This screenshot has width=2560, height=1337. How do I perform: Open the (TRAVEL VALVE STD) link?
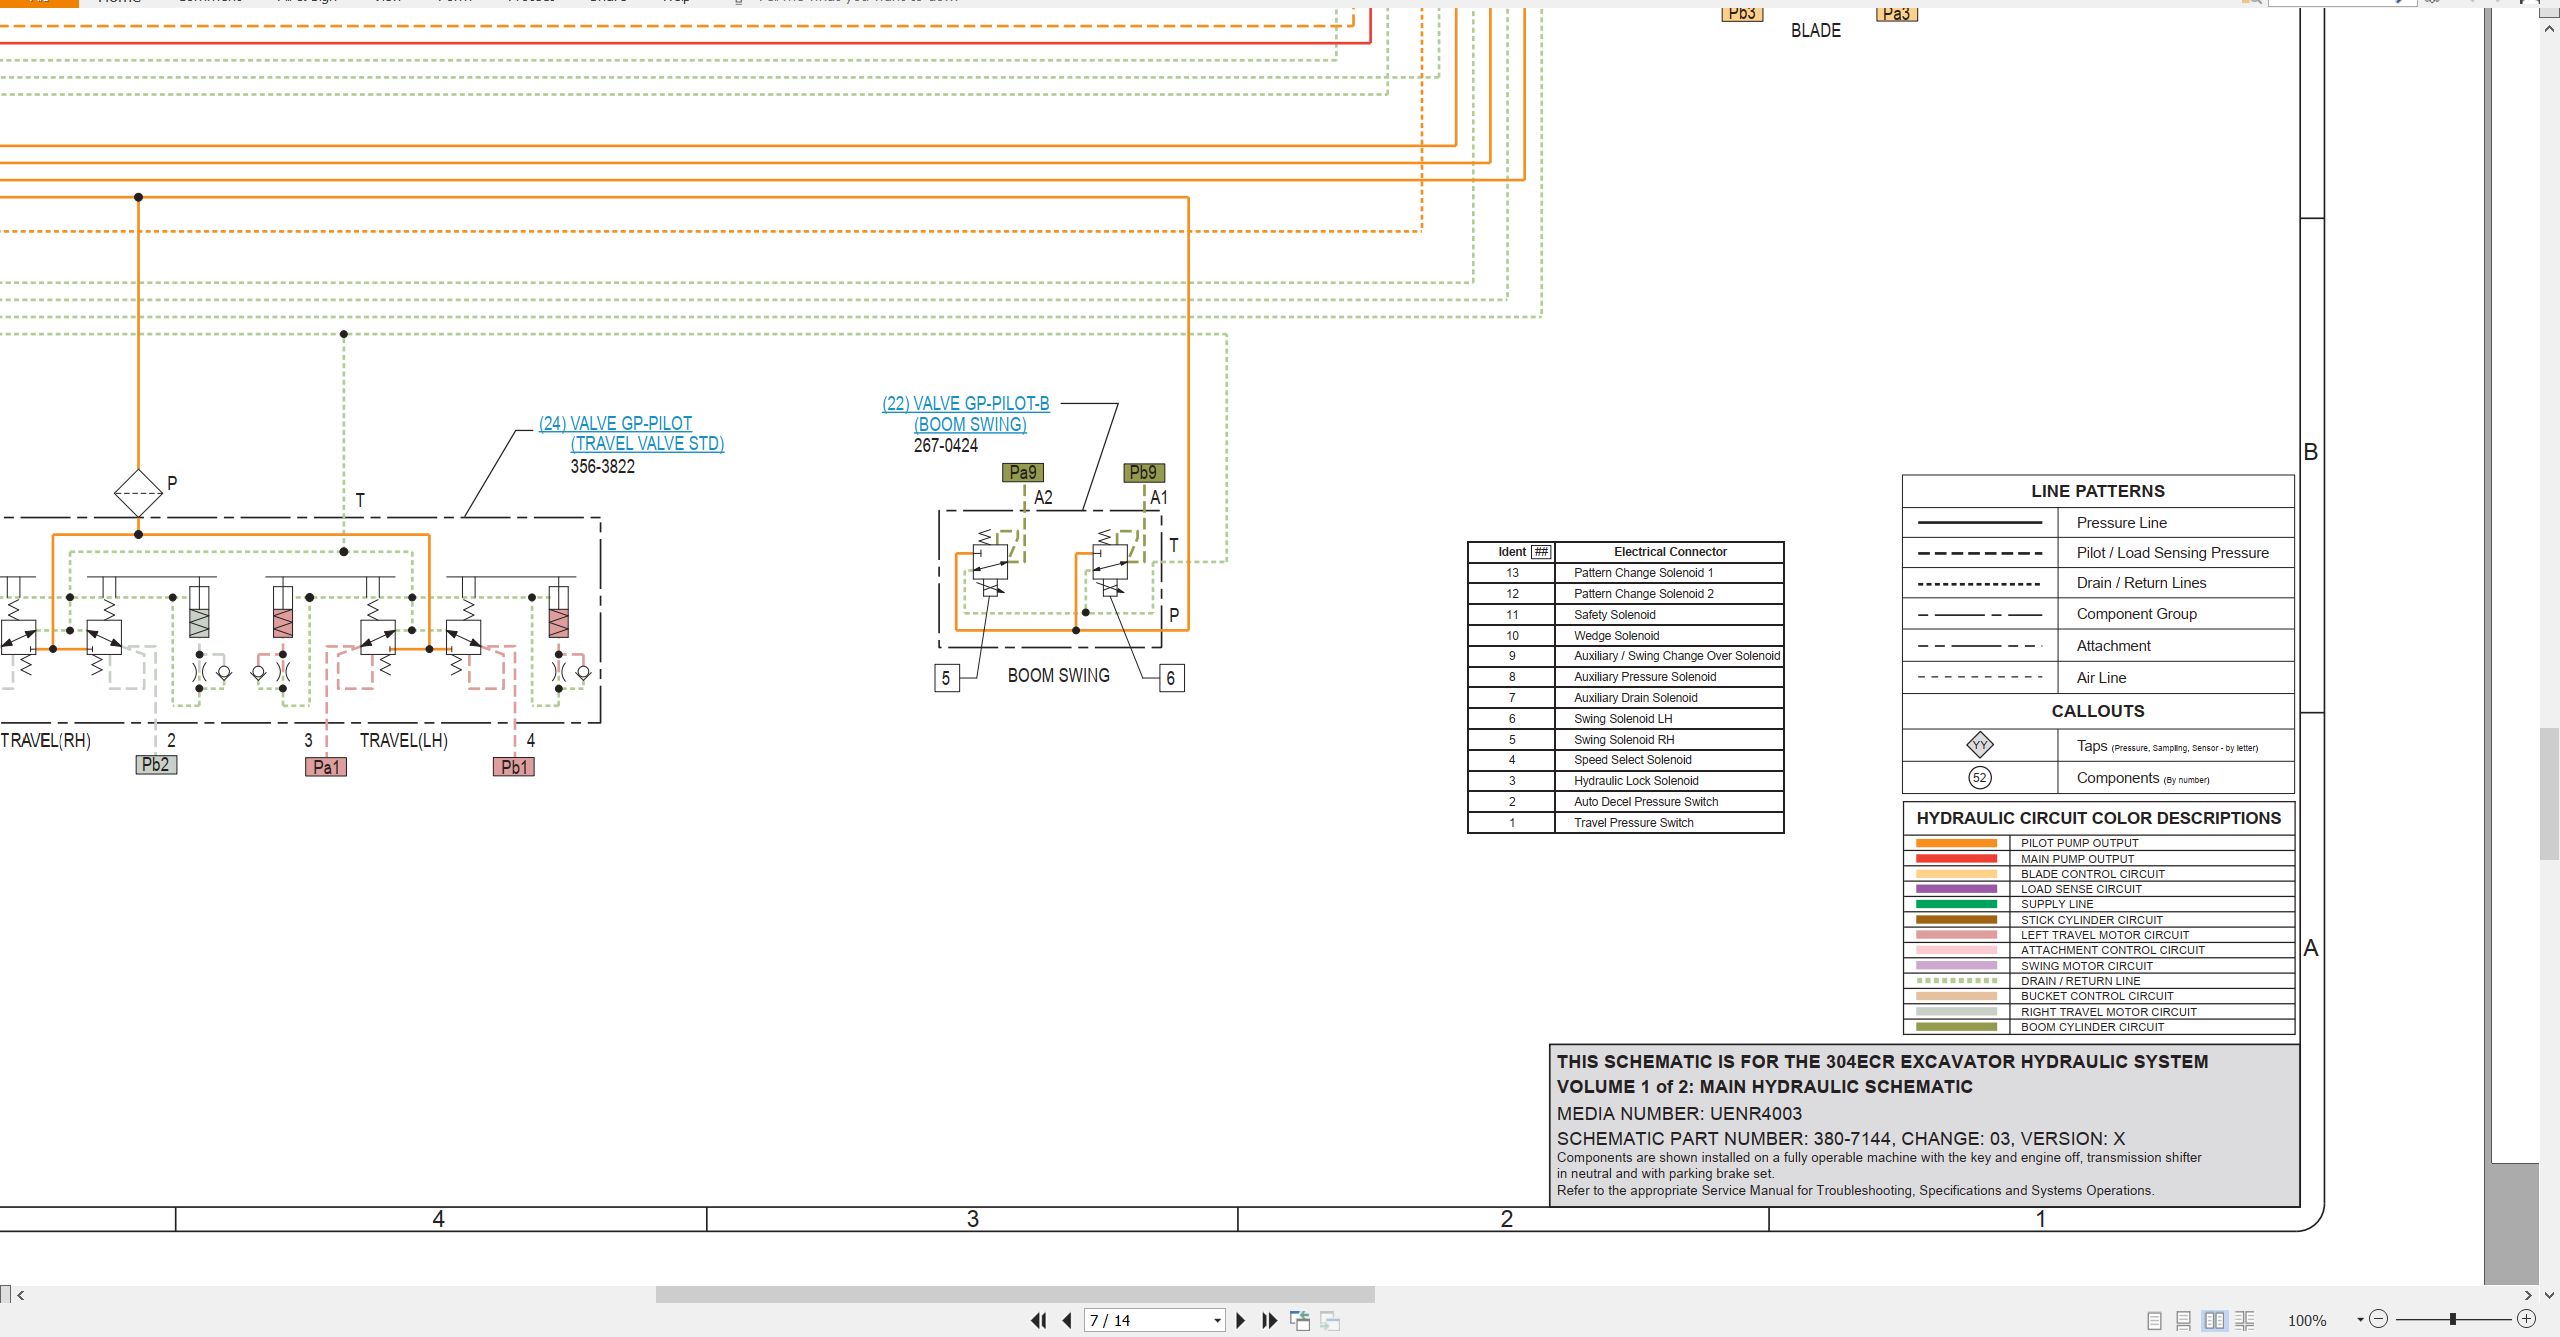tap(647, 444)
